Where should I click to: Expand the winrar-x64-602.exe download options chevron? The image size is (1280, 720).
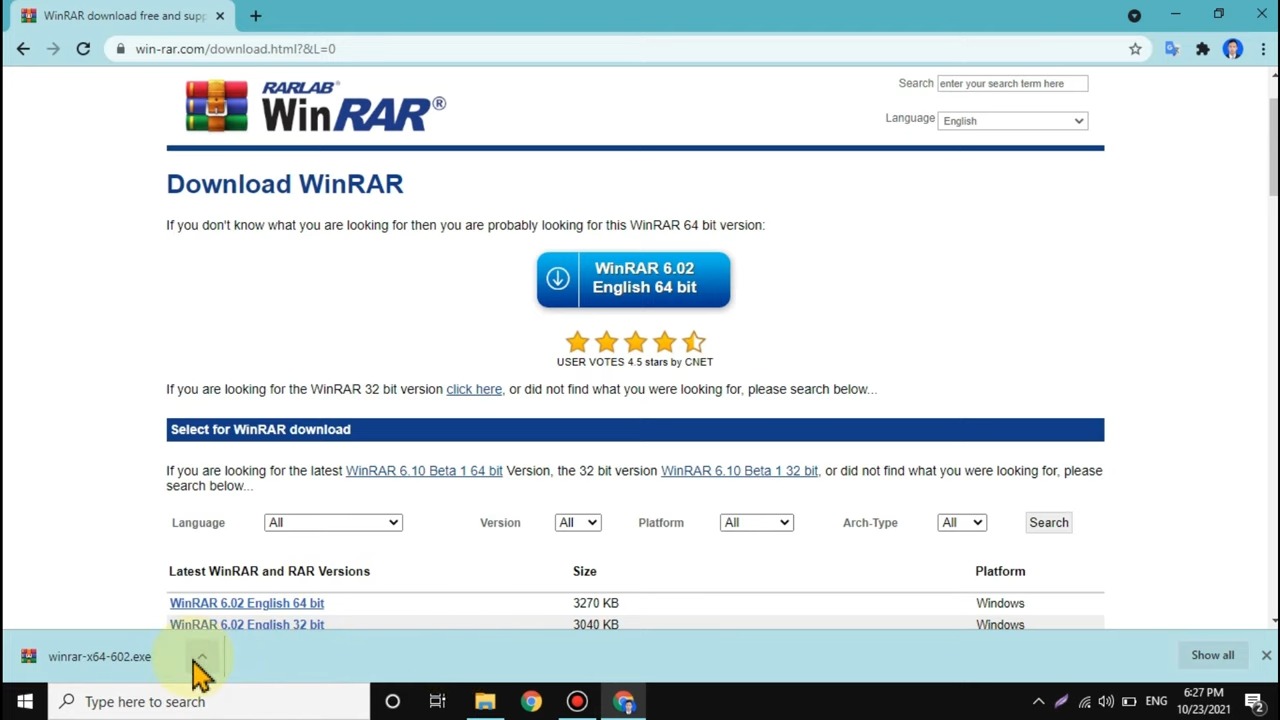[201, 656]
